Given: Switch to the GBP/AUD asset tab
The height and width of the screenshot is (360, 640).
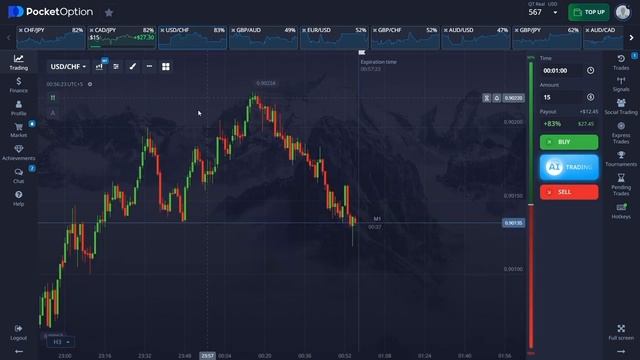Looking at the screenshot, I should click(x=263, y=38).
